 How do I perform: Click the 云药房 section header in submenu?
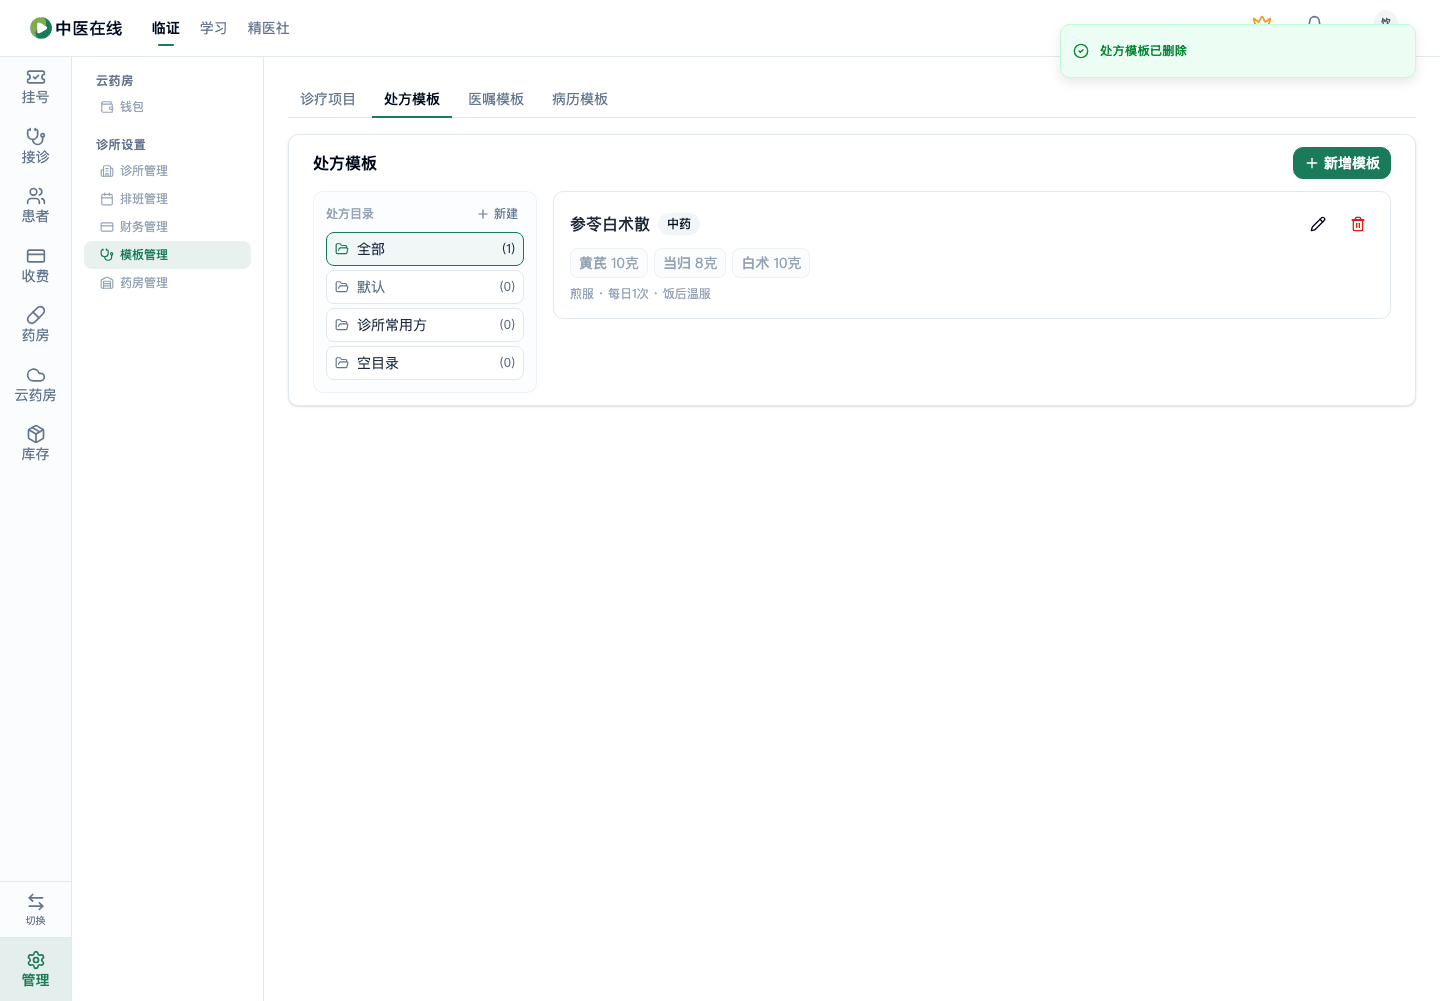114,81
